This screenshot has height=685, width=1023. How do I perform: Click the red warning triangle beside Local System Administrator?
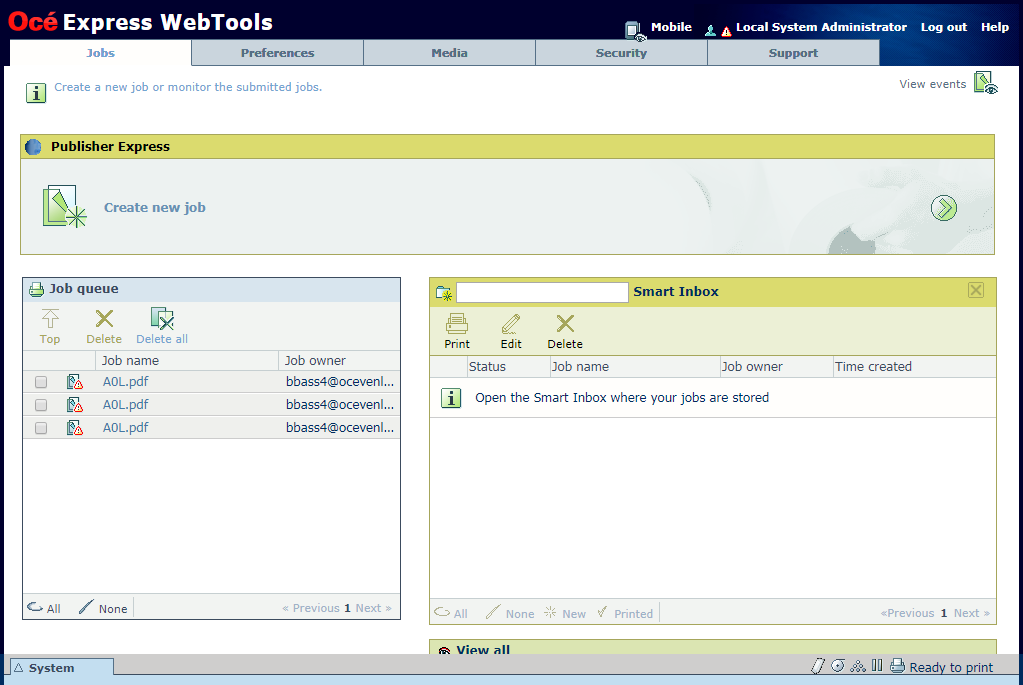click(x=726, y=31)
